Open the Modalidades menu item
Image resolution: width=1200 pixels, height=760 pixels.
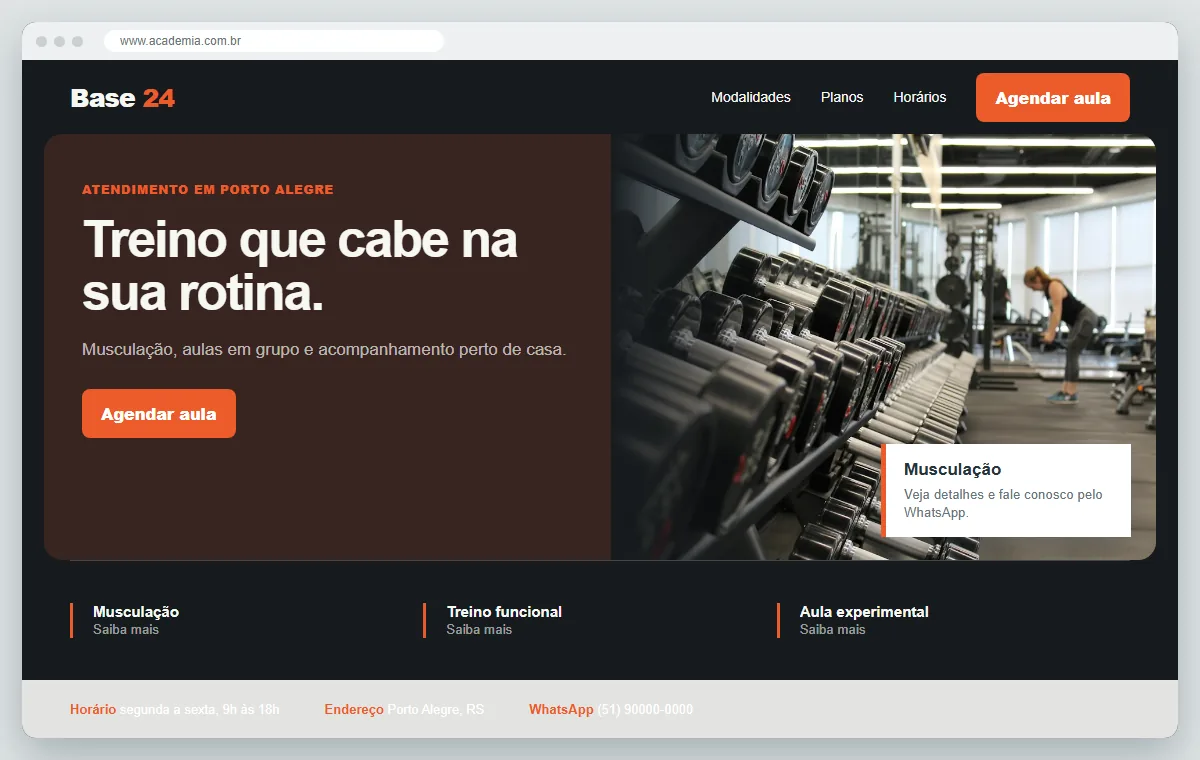pos(751,97)
